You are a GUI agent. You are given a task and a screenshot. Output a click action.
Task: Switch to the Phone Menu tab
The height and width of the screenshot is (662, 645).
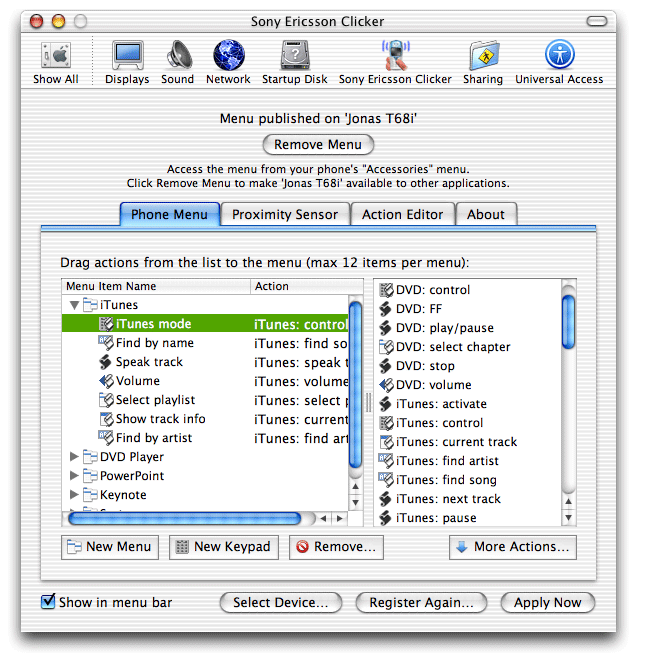pos(170,214)
